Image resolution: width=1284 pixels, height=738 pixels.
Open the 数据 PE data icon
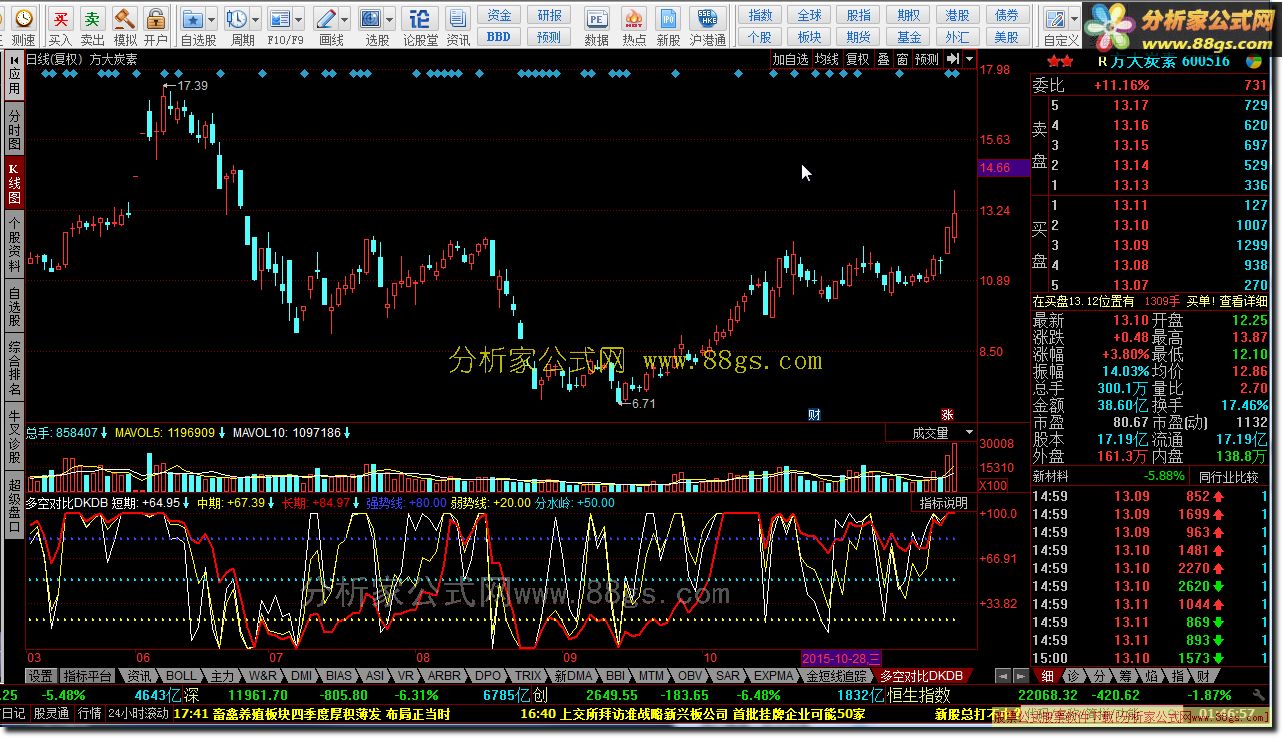596,18
